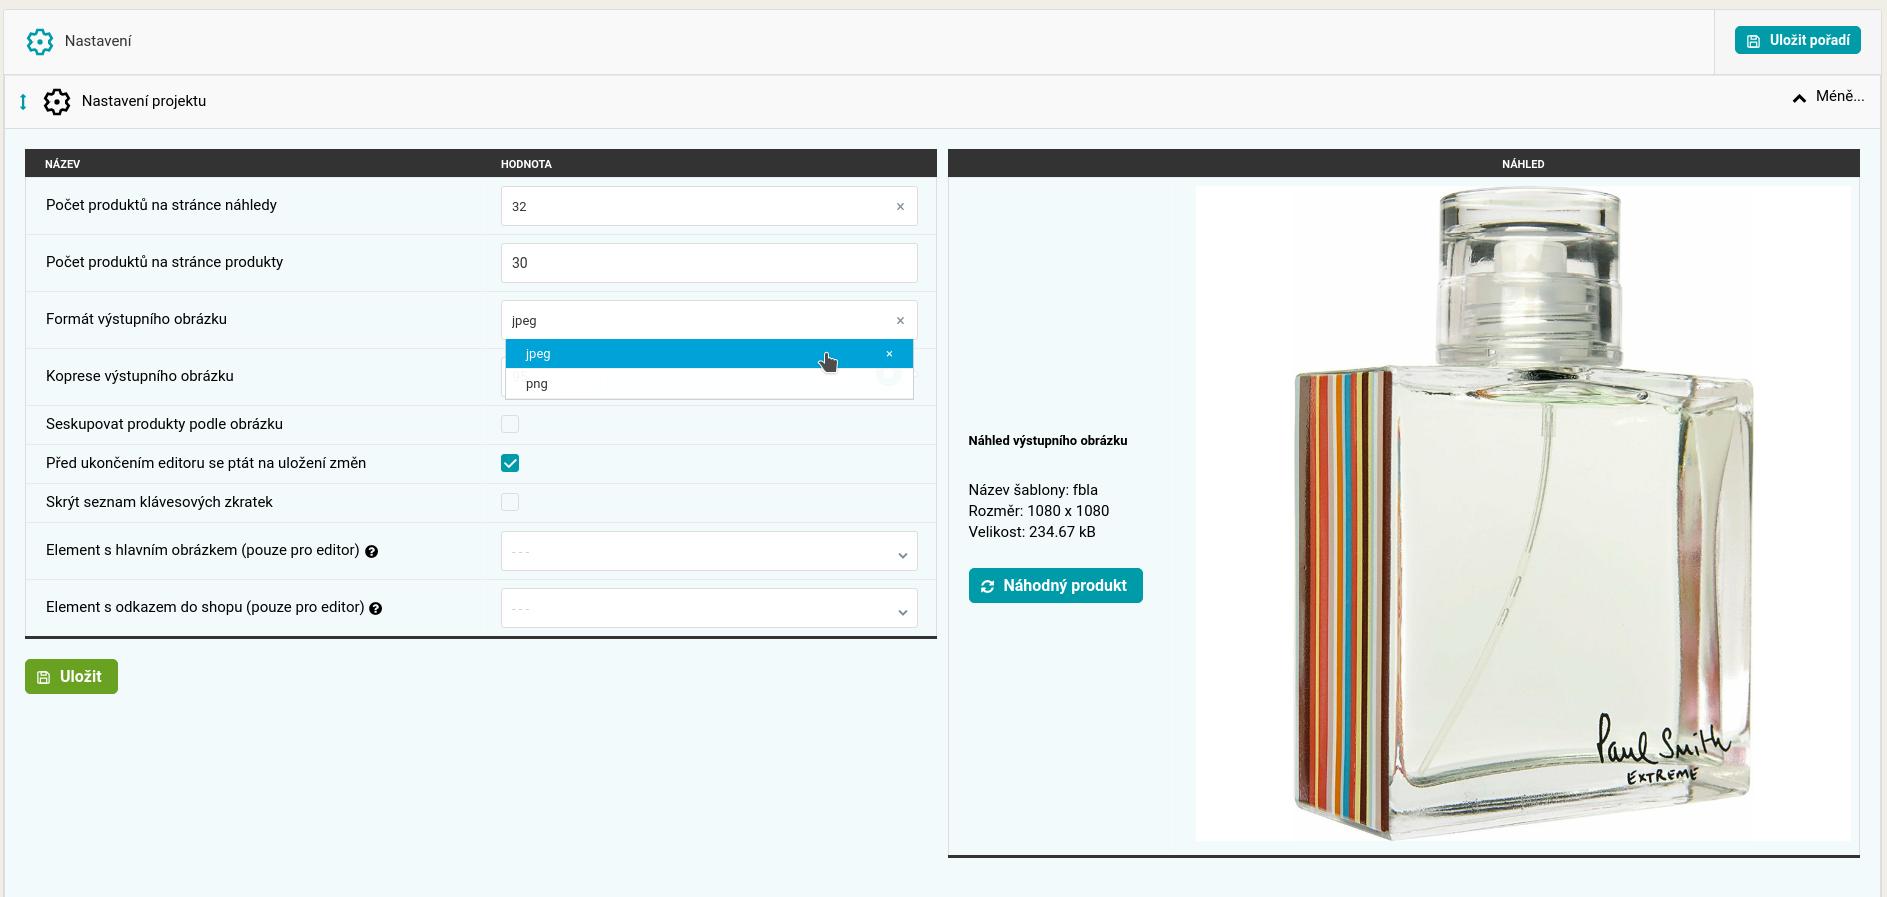The image size is (1887, 897).
Task: Click the "Uložit pořadí" button
Action: click(1797, 40)
